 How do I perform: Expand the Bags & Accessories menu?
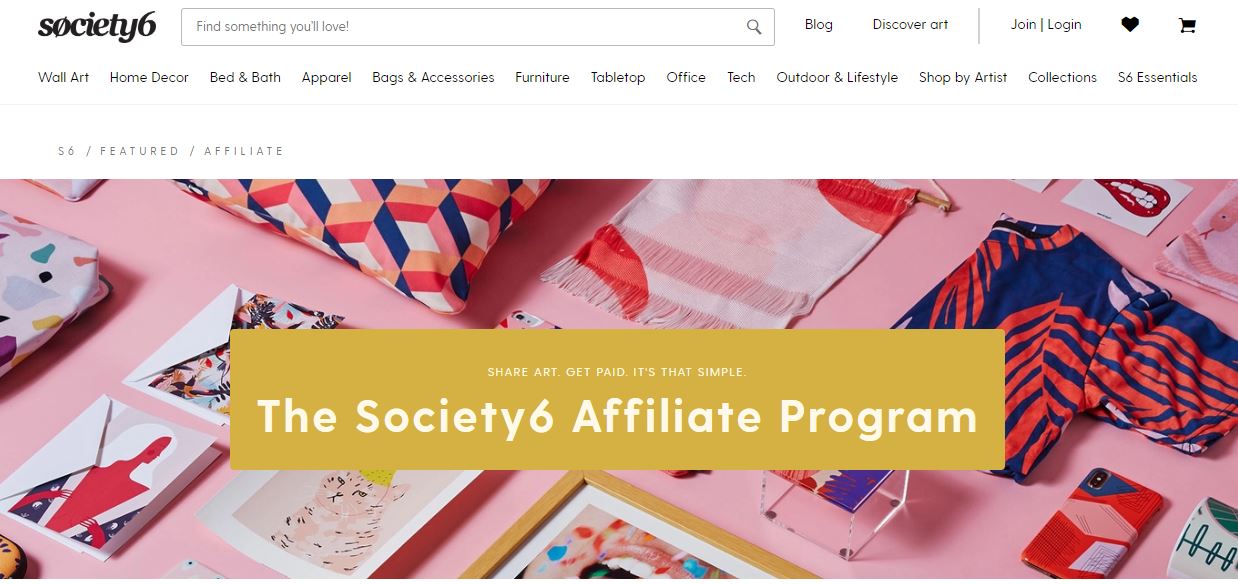433,77
